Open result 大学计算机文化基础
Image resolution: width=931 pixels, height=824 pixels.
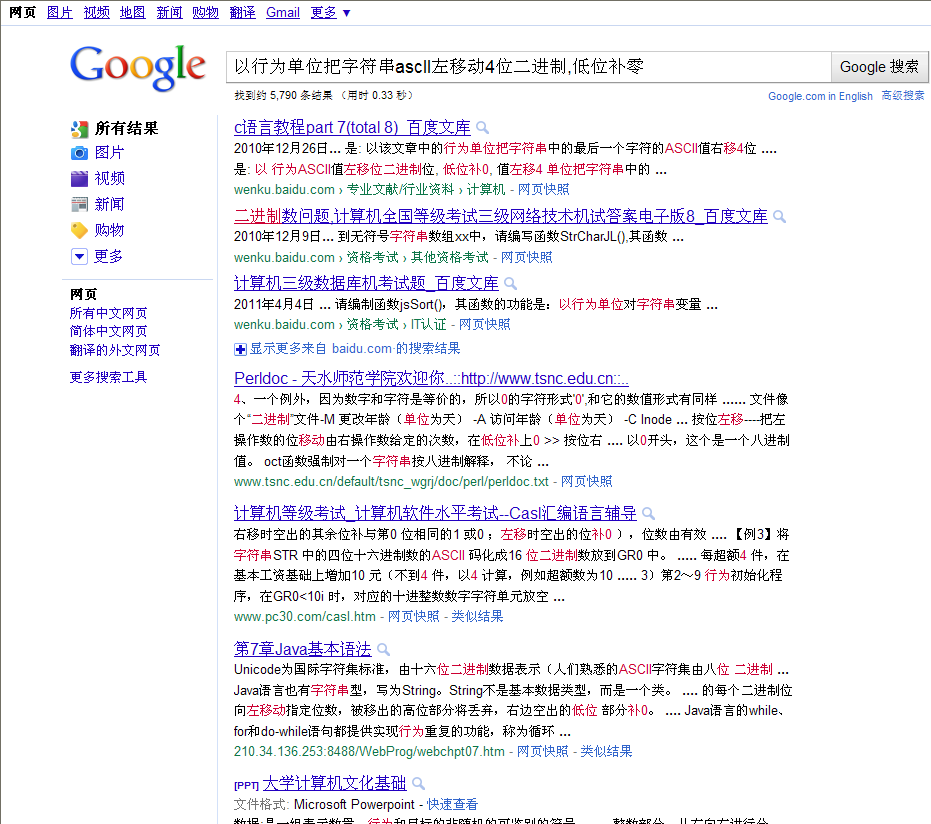pos(334,783)
